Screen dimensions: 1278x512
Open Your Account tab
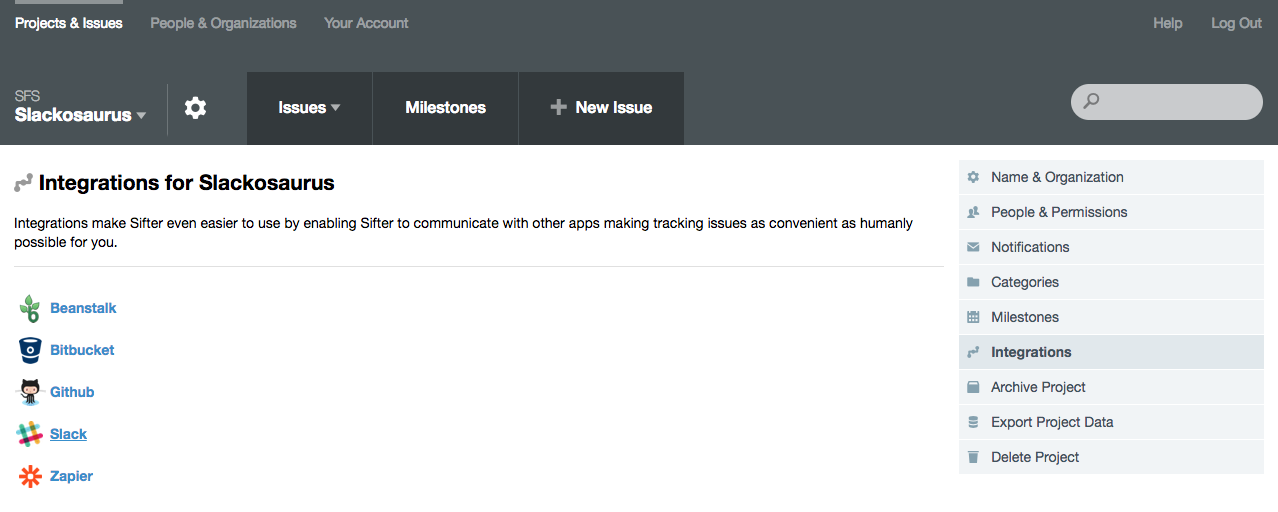pyautogui.click(x=366, y=22)
